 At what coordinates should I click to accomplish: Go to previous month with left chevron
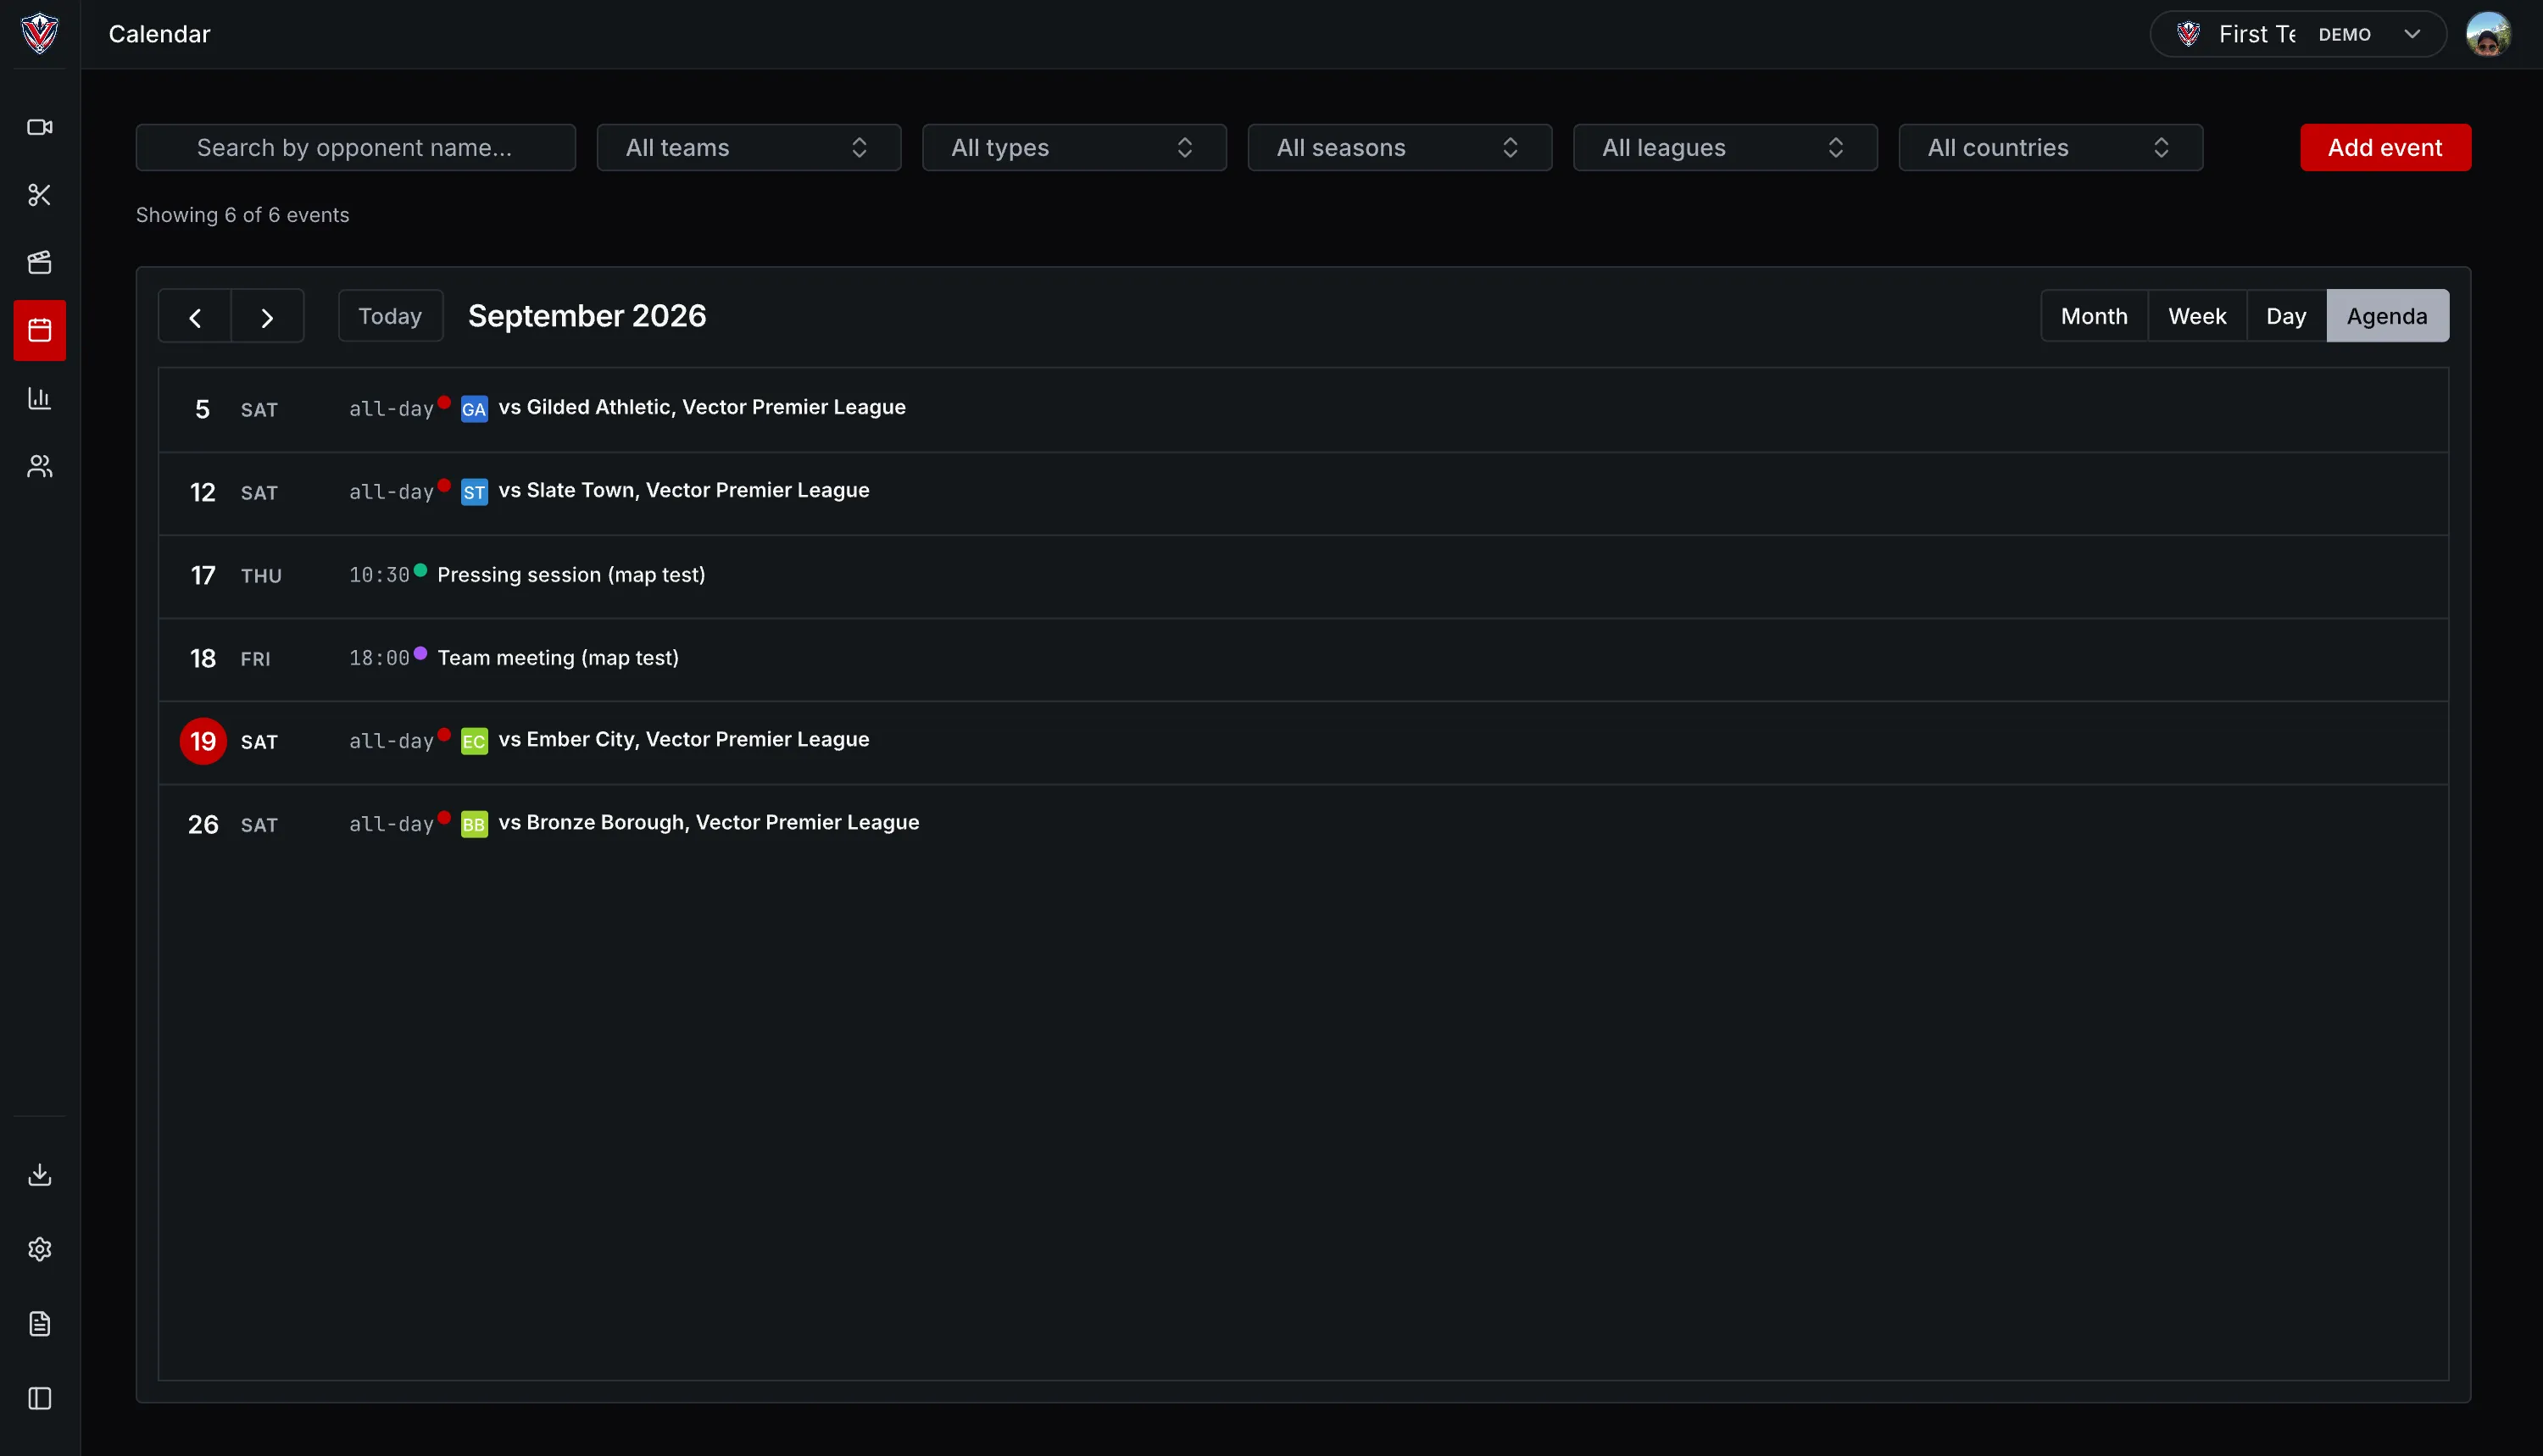coord(195,317)
